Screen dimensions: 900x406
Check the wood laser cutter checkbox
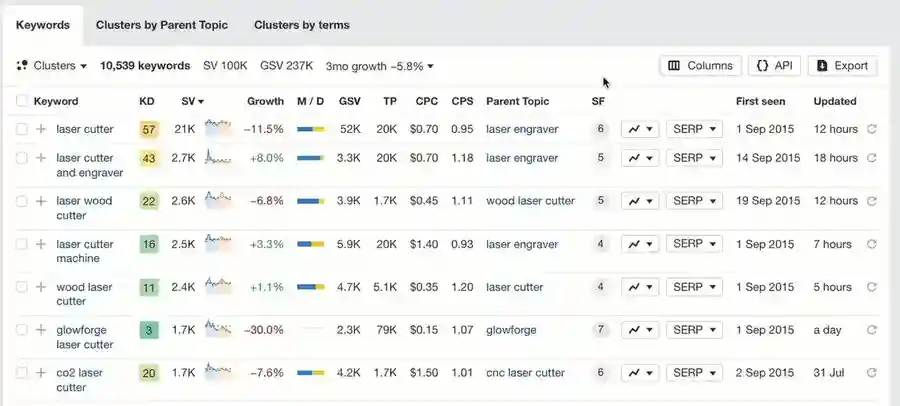click(22, 287)
